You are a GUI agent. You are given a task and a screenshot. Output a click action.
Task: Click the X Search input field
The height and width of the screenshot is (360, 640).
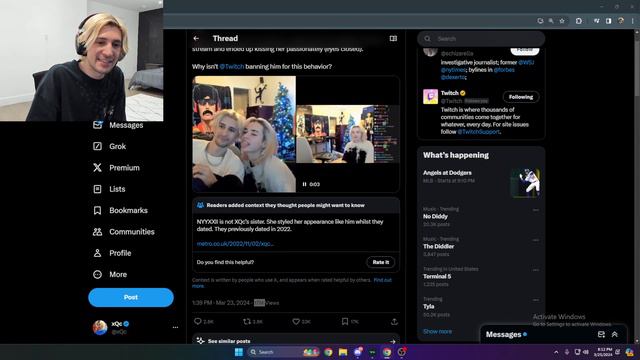481,39
